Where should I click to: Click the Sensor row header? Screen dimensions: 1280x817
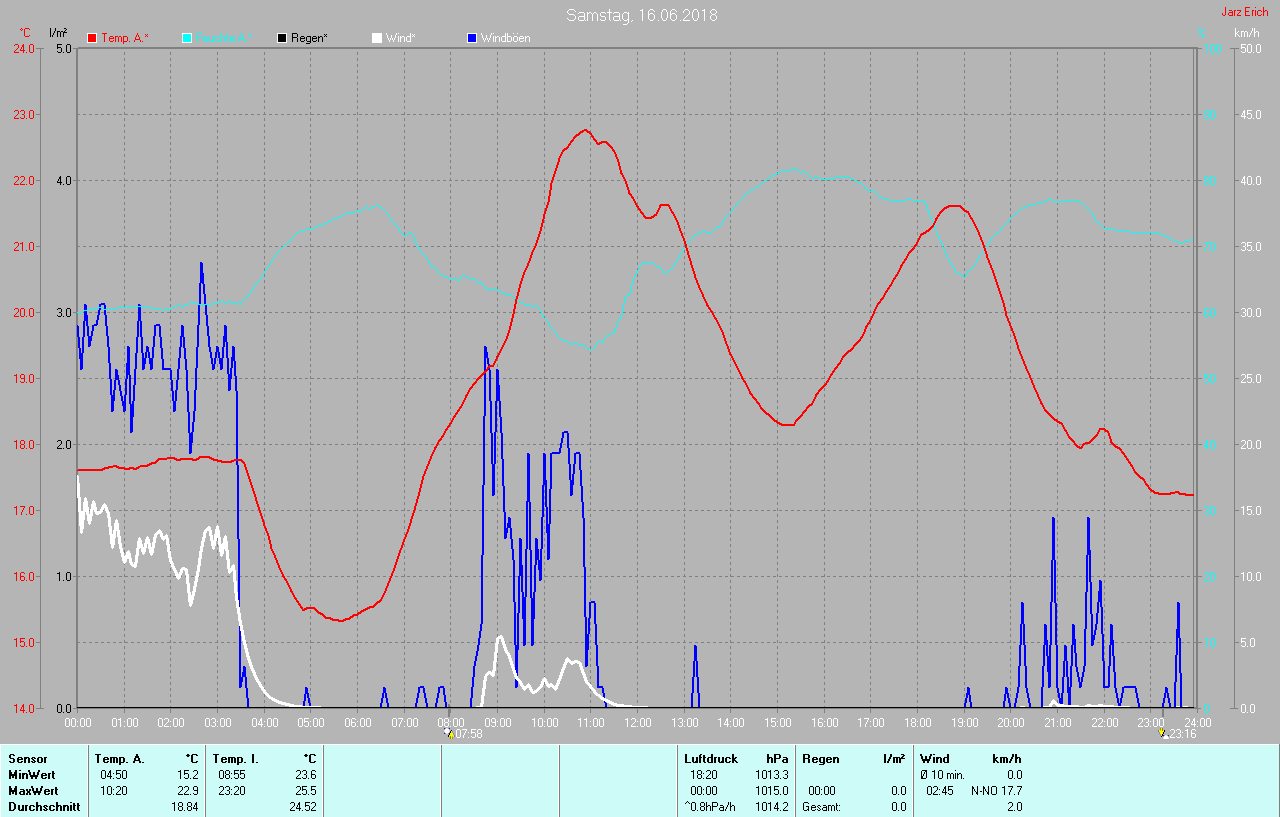[x=27, y=759]
